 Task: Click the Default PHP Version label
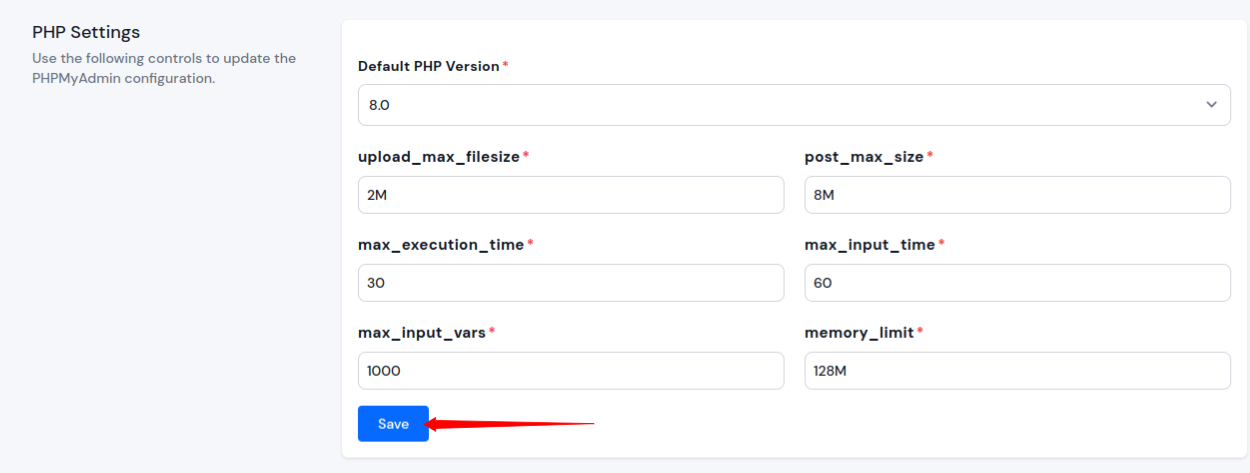tap(429, 66)
